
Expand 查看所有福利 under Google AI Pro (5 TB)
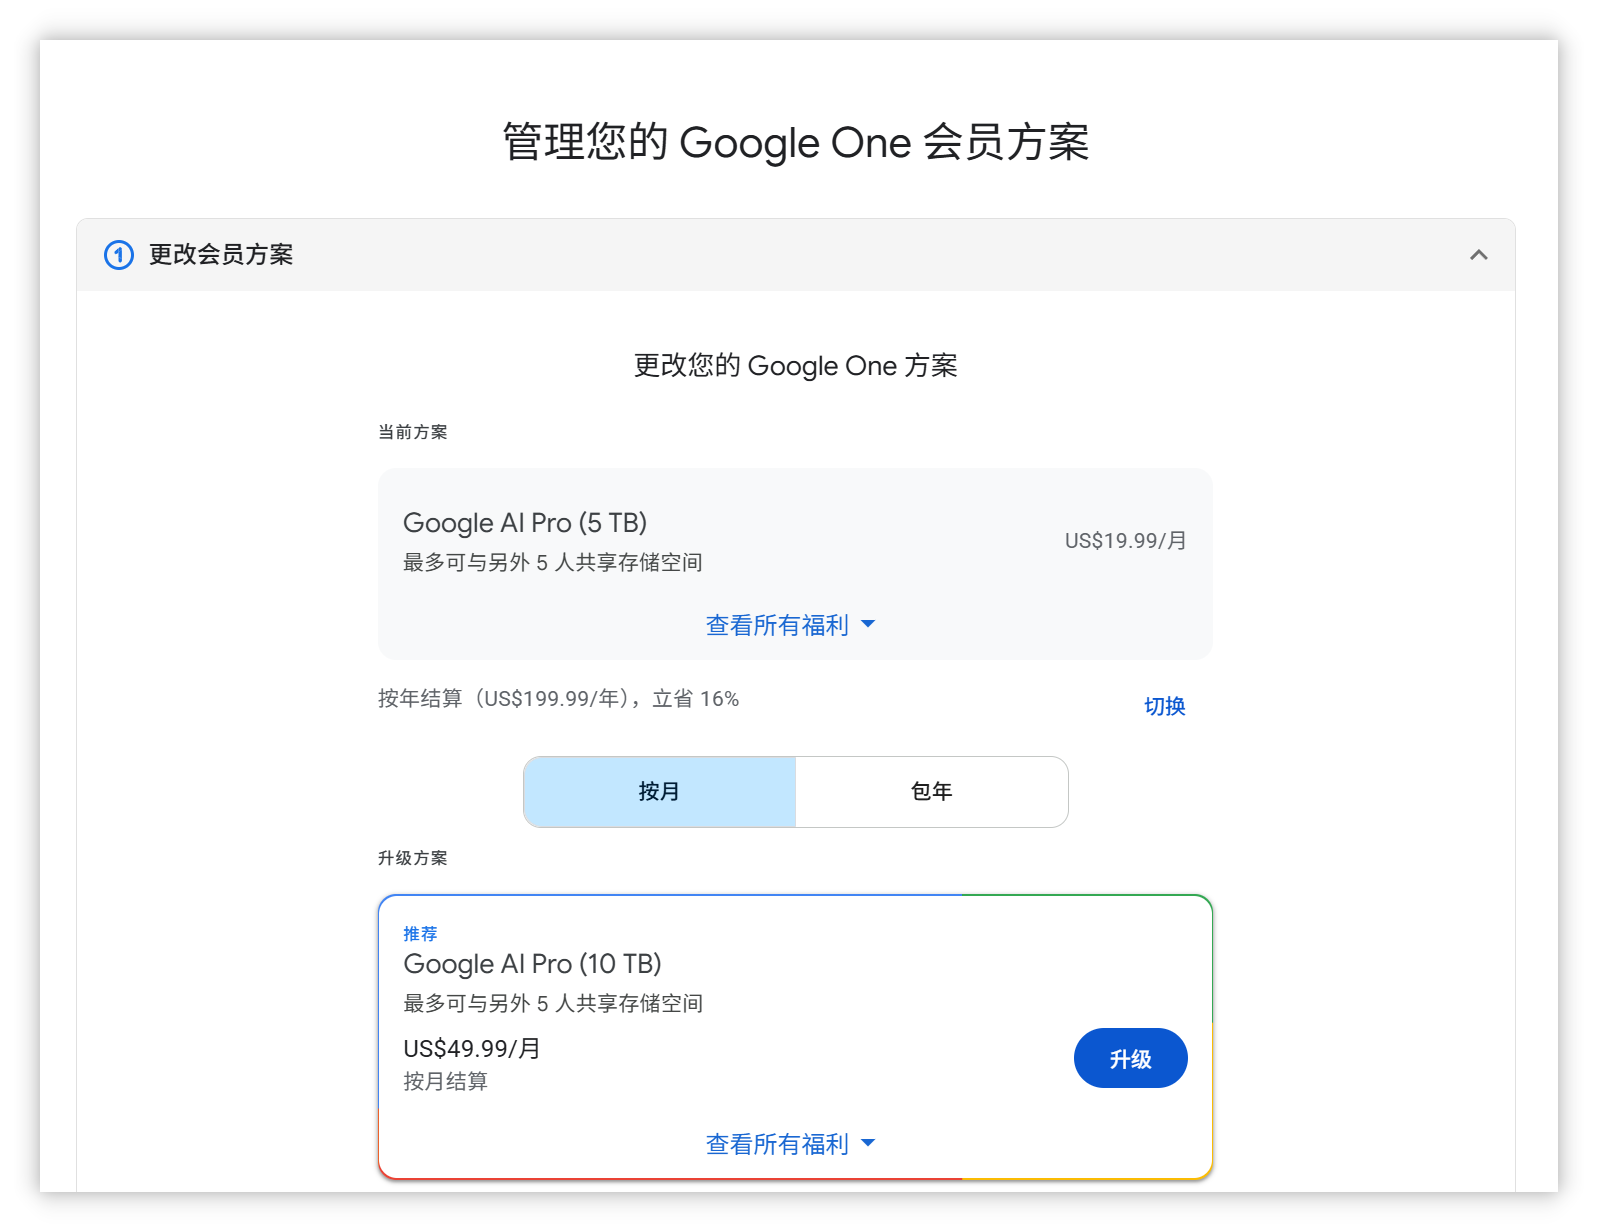pyautogui.click(x=790, y=625)
